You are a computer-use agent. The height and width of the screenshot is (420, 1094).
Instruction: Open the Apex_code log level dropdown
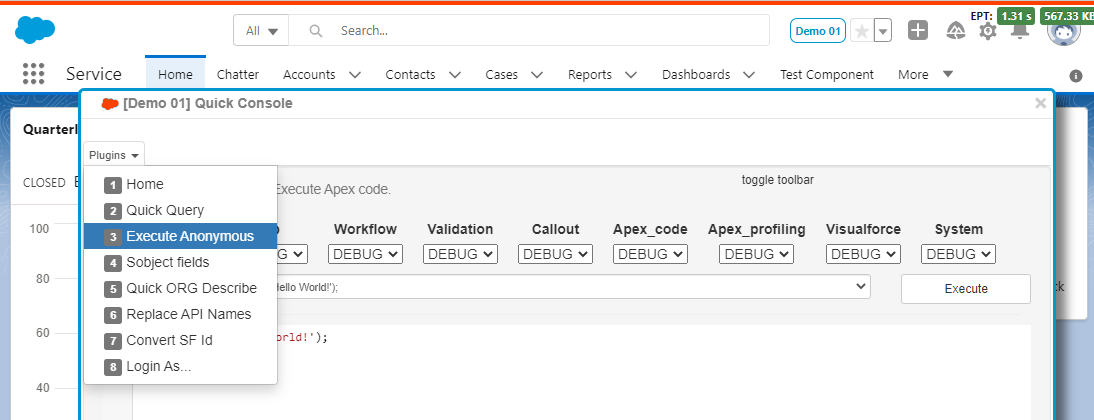650,254
